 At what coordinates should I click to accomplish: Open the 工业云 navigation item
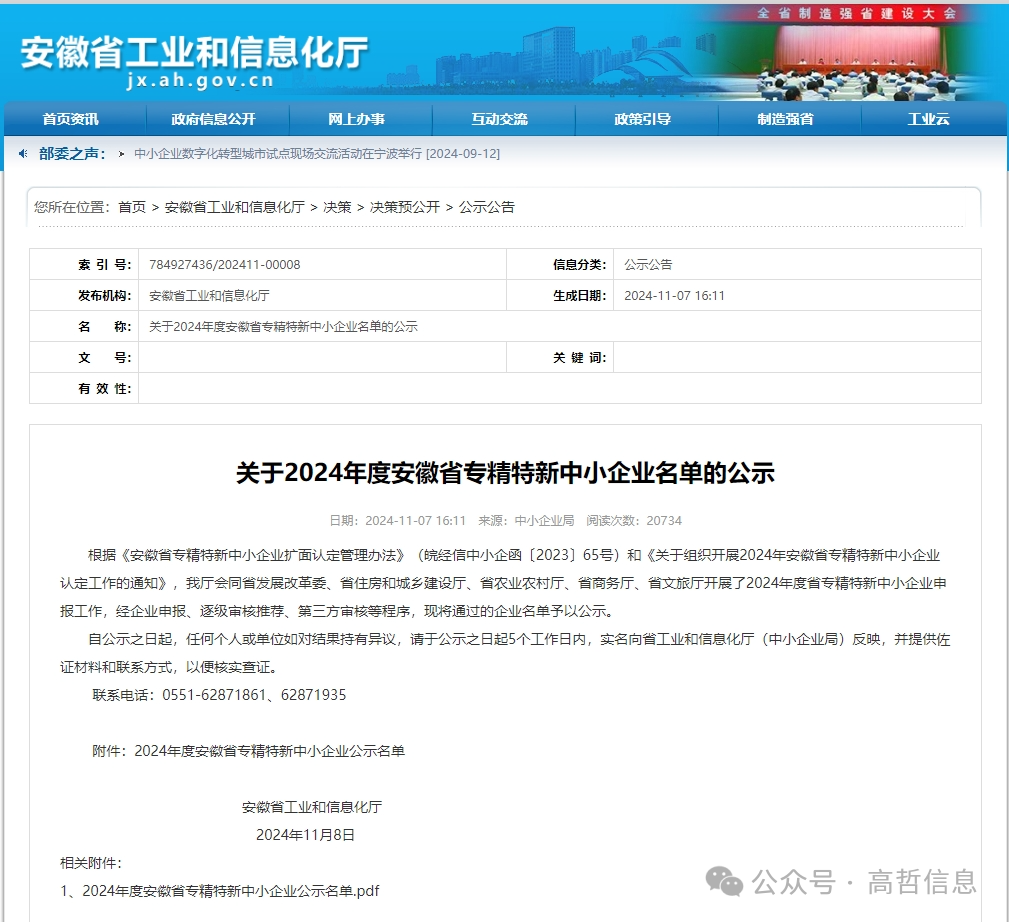point(928,119)
